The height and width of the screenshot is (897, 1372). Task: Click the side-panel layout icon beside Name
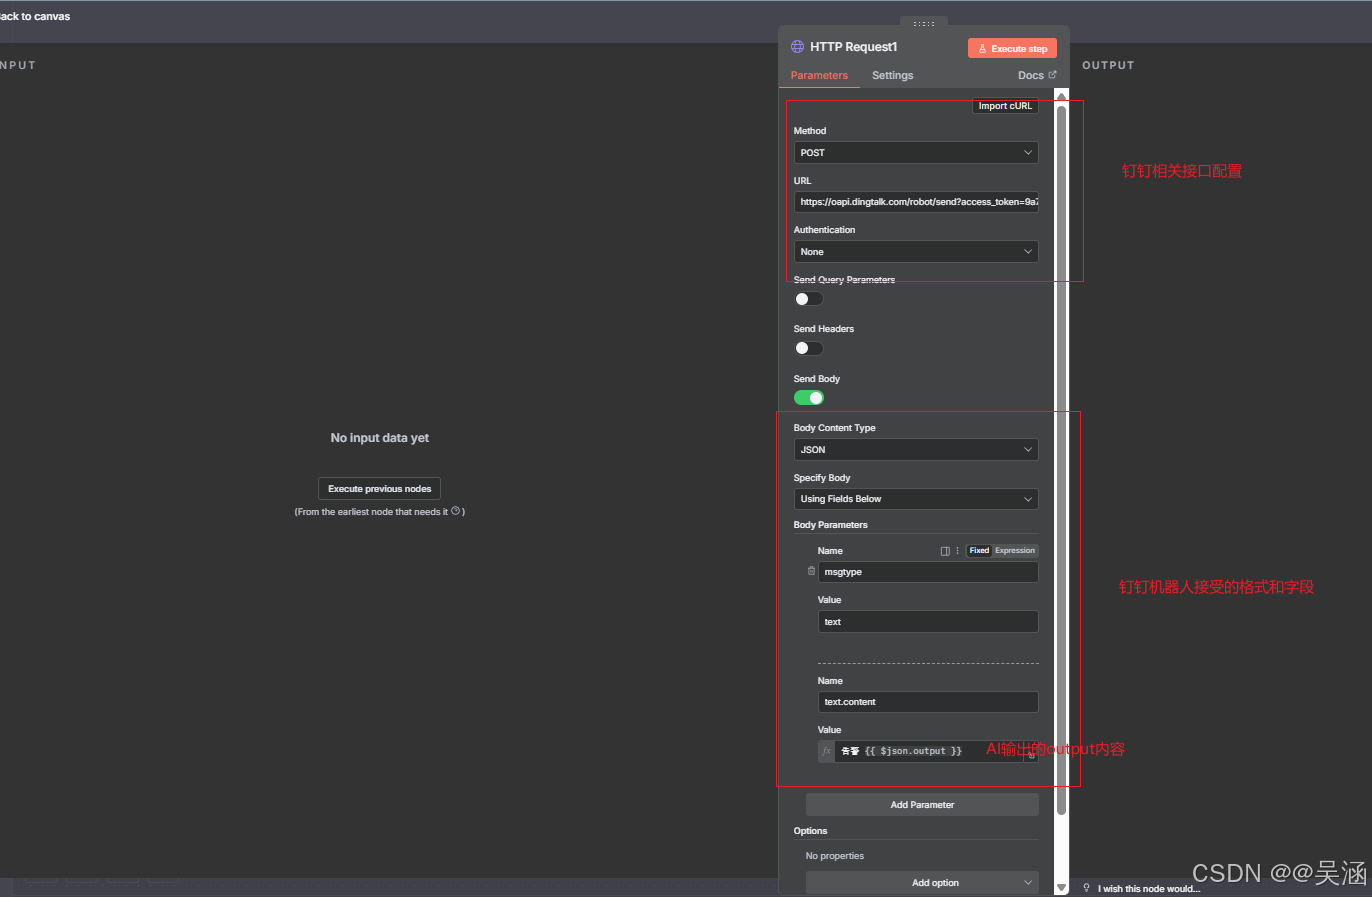point(945,551)
